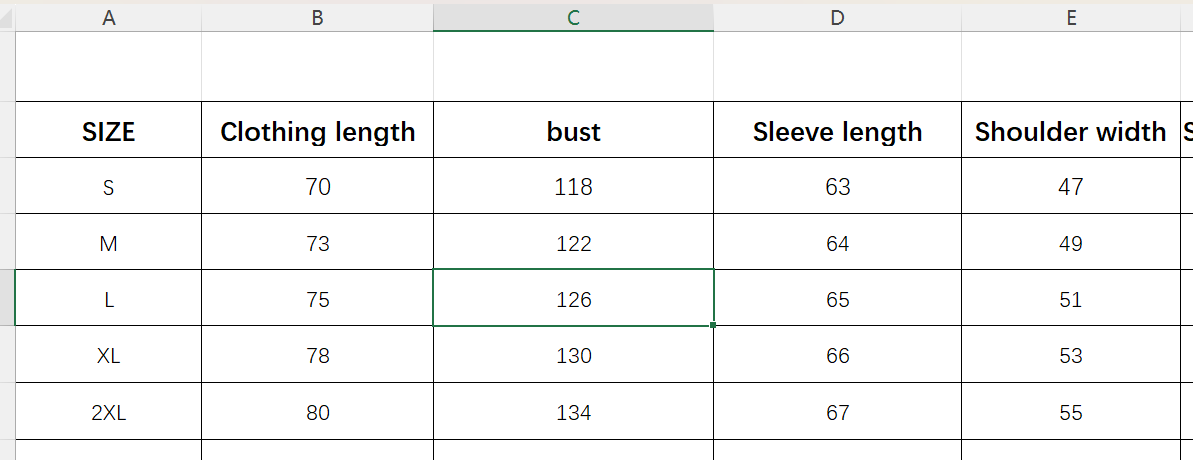
Task: Click the XL size cell
Action: 108,356
